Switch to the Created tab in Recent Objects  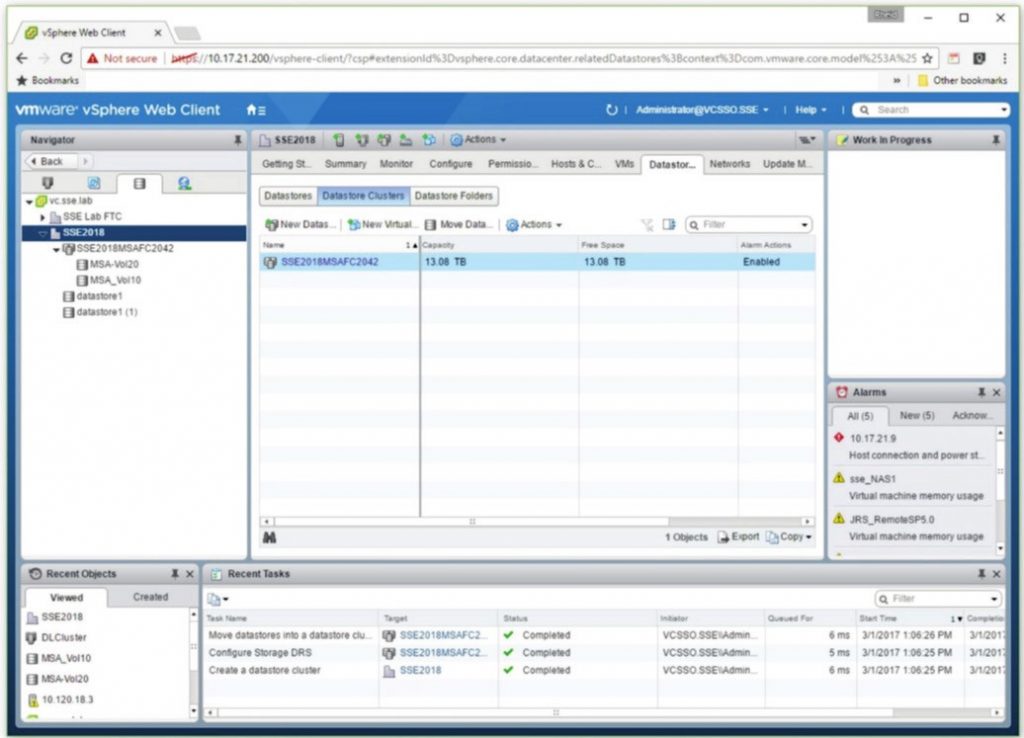[150, 596]
